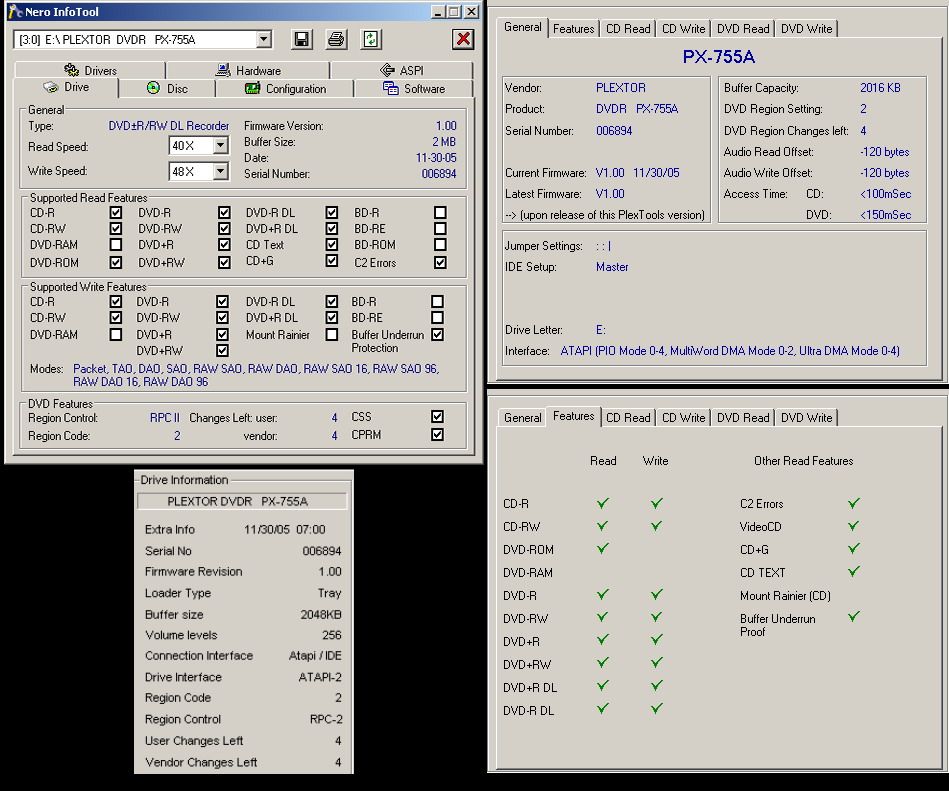Click the floppy disk save icon
Screen dimensions: 949x791
click(301, 39)
